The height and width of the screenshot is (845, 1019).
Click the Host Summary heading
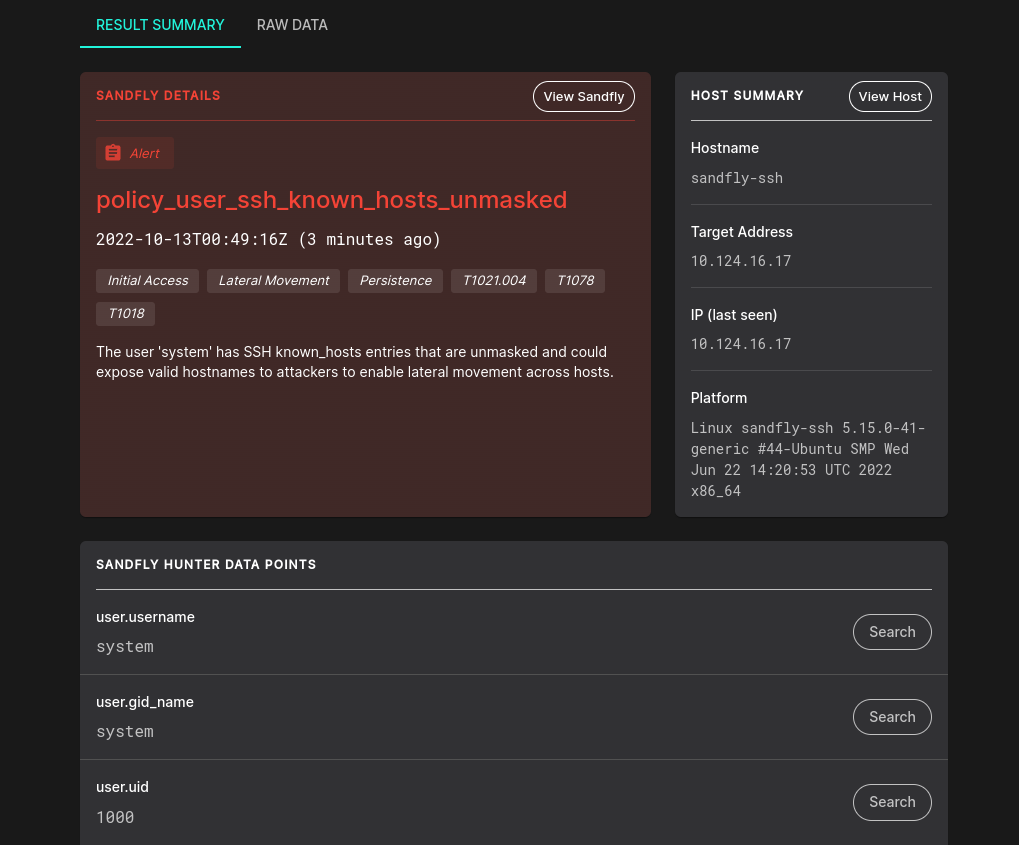pos(747,96)
